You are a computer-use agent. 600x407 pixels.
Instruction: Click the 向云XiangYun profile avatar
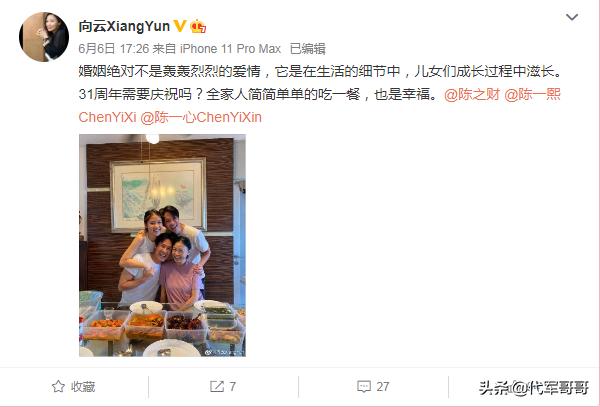click(44, 37)
